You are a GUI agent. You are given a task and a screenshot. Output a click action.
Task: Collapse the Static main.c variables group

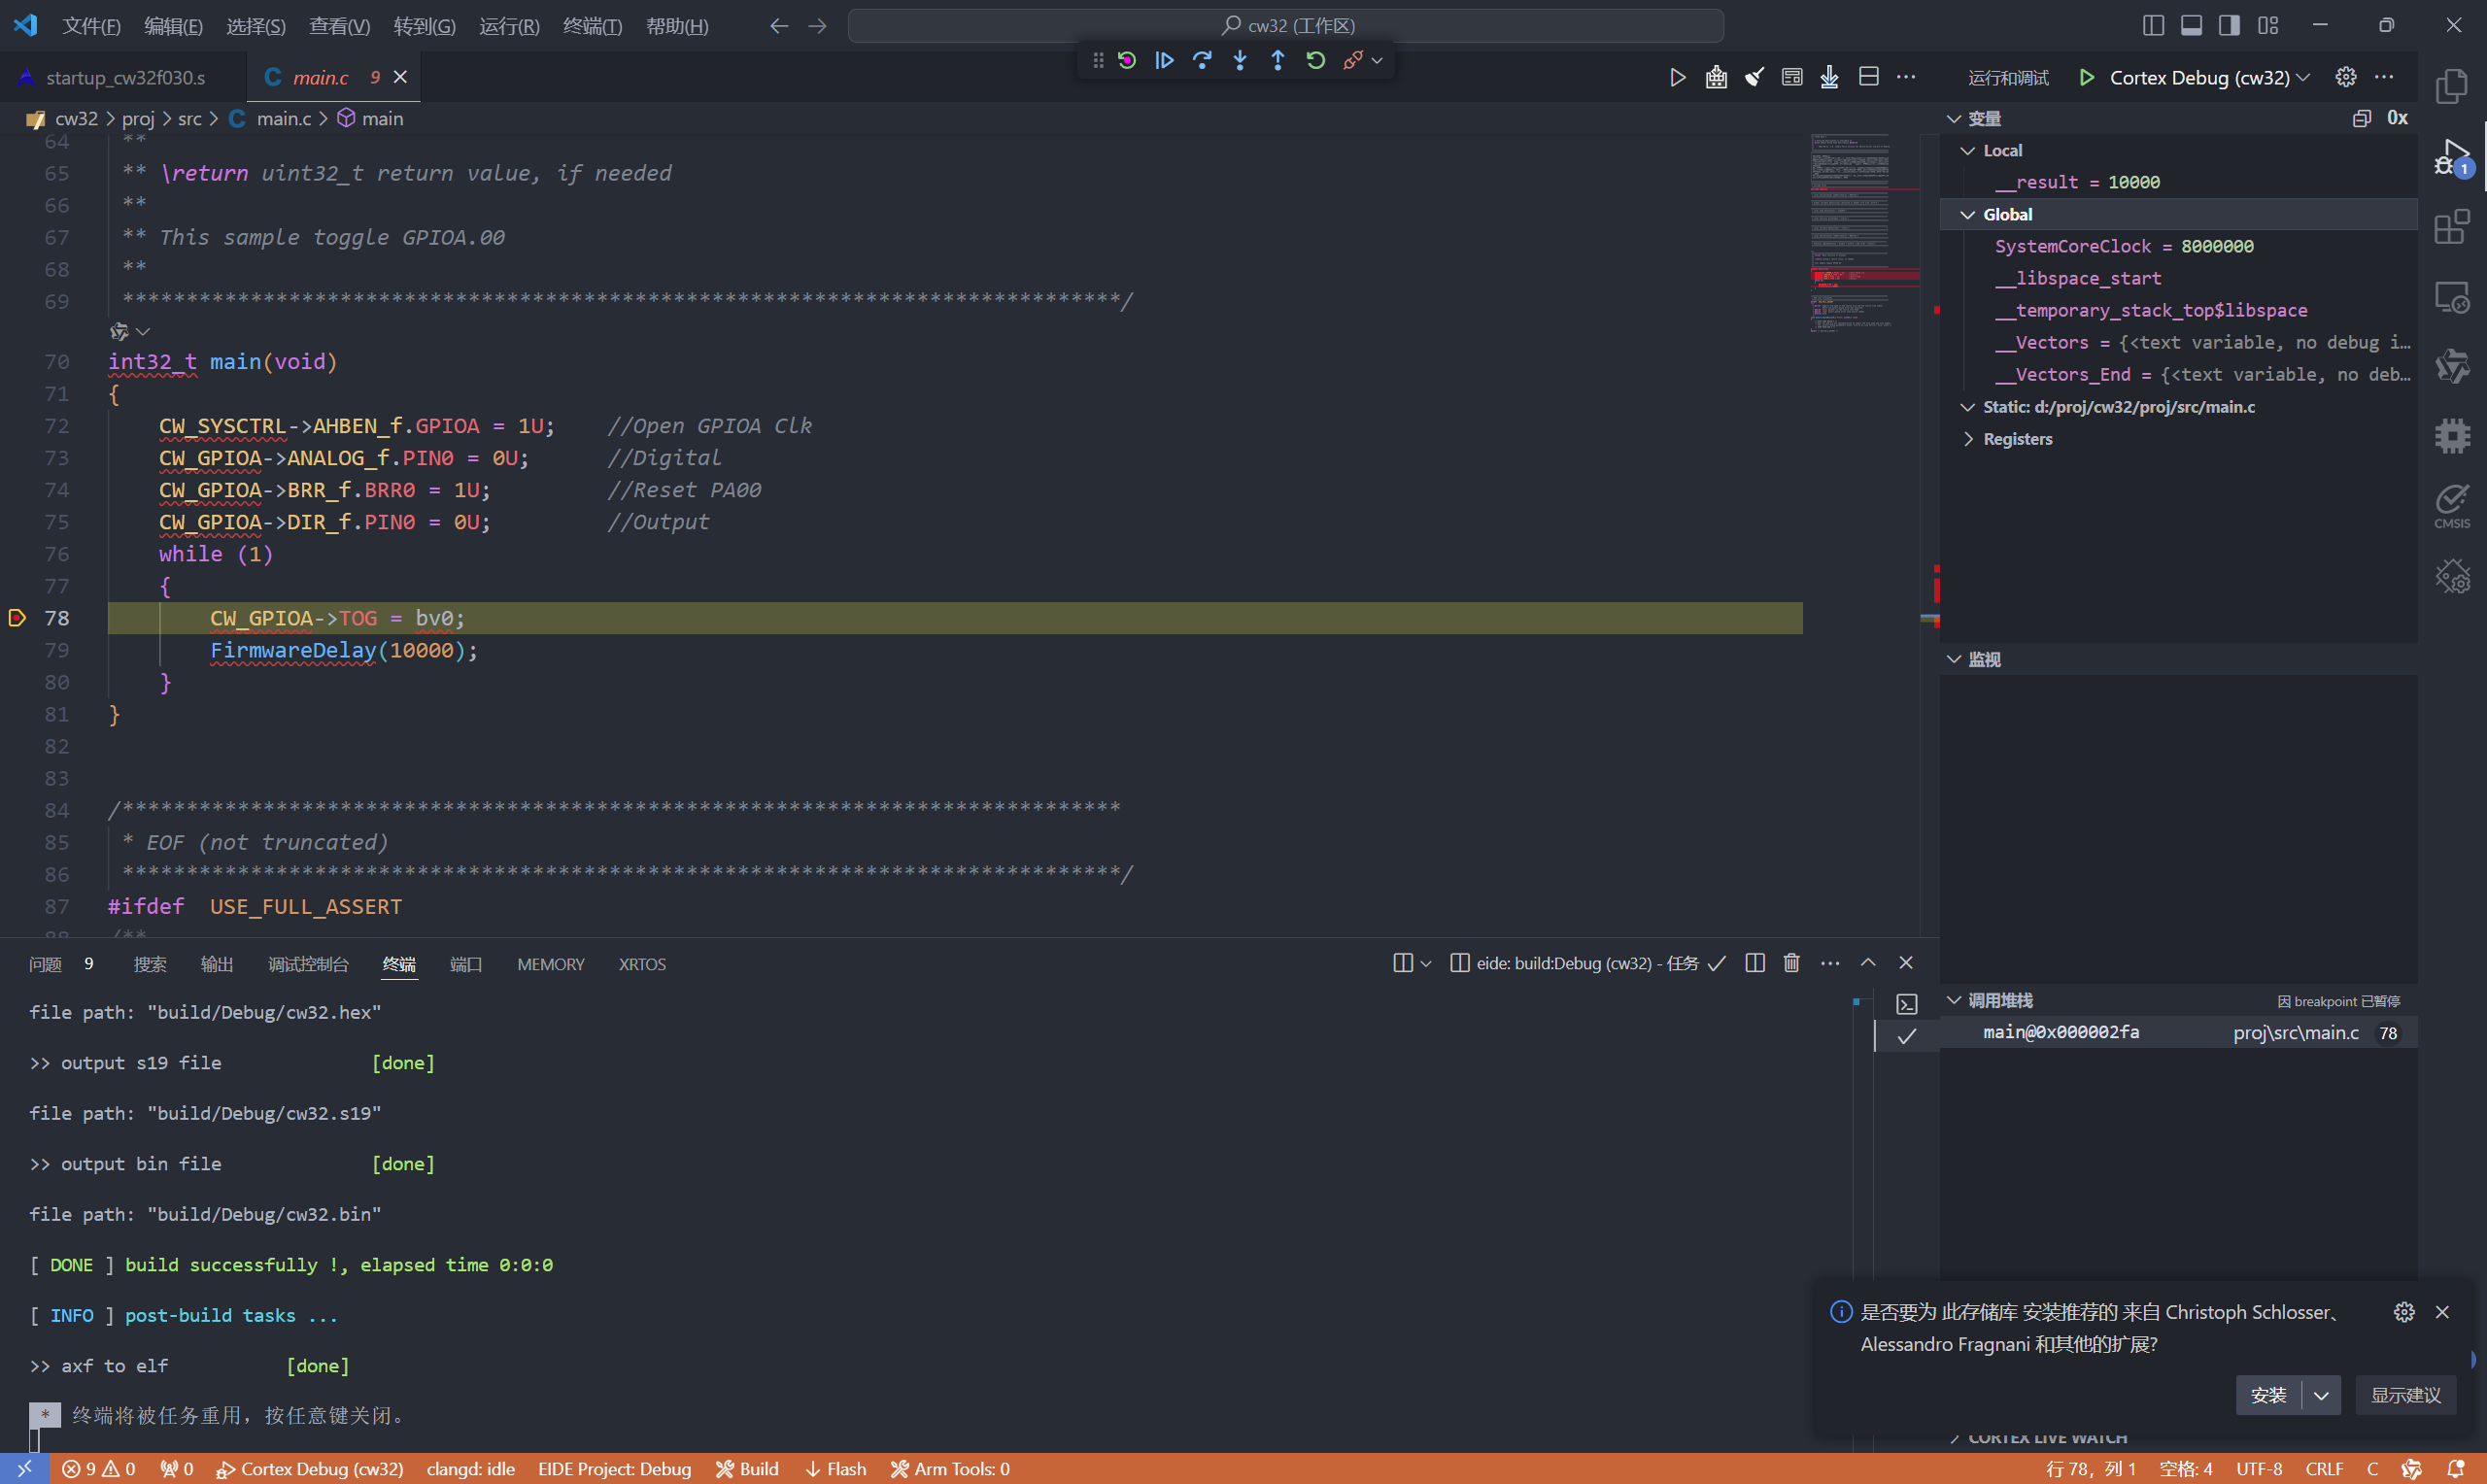[1968, 407]
